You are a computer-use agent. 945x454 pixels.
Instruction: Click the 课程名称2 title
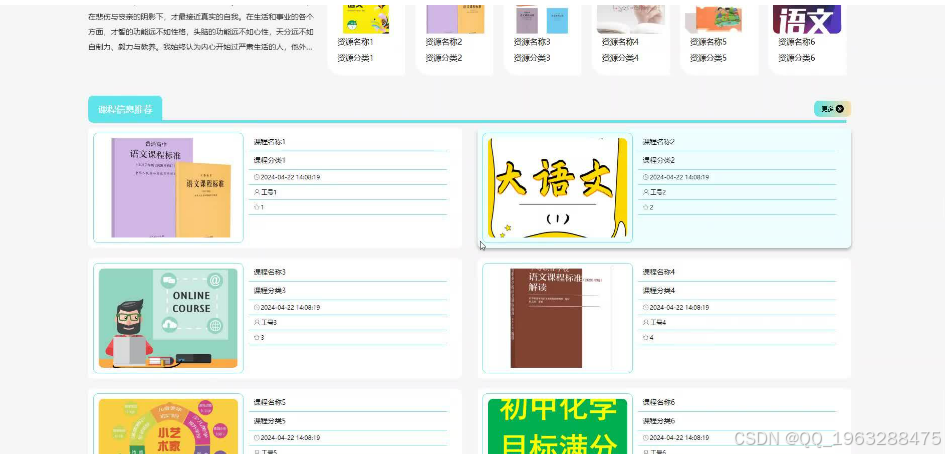click(x=658, y=142)
